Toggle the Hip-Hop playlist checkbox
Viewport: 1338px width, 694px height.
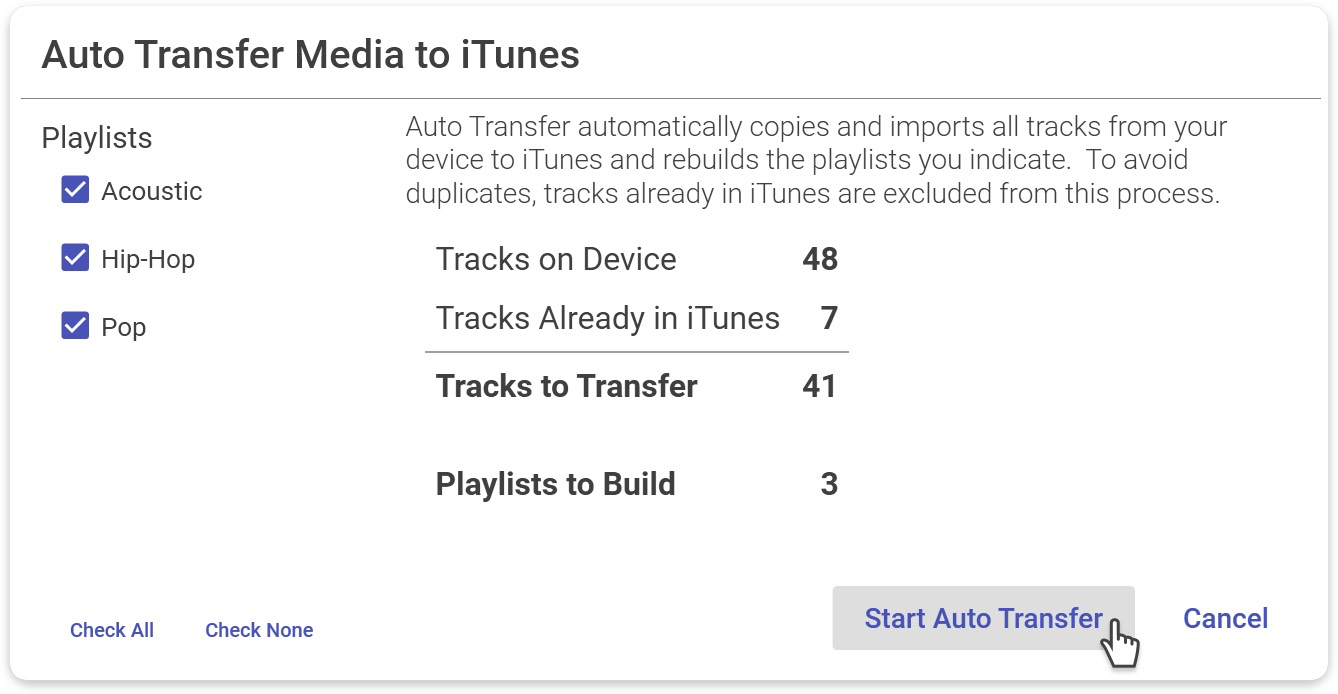[75, 258]
